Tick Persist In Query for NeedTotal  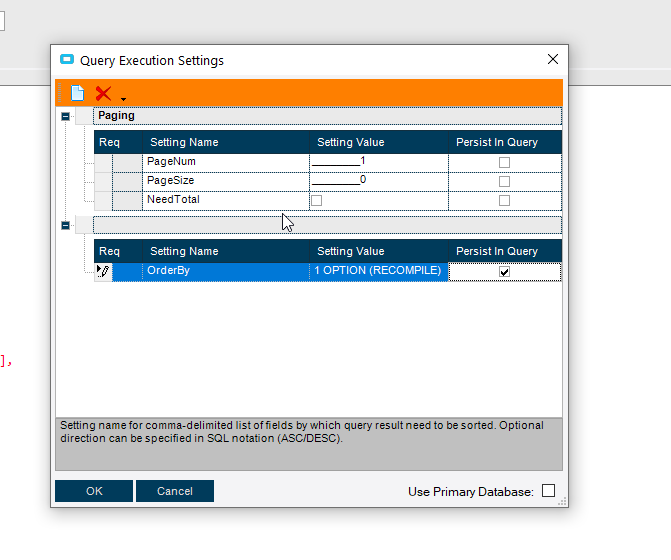[505, 201]
